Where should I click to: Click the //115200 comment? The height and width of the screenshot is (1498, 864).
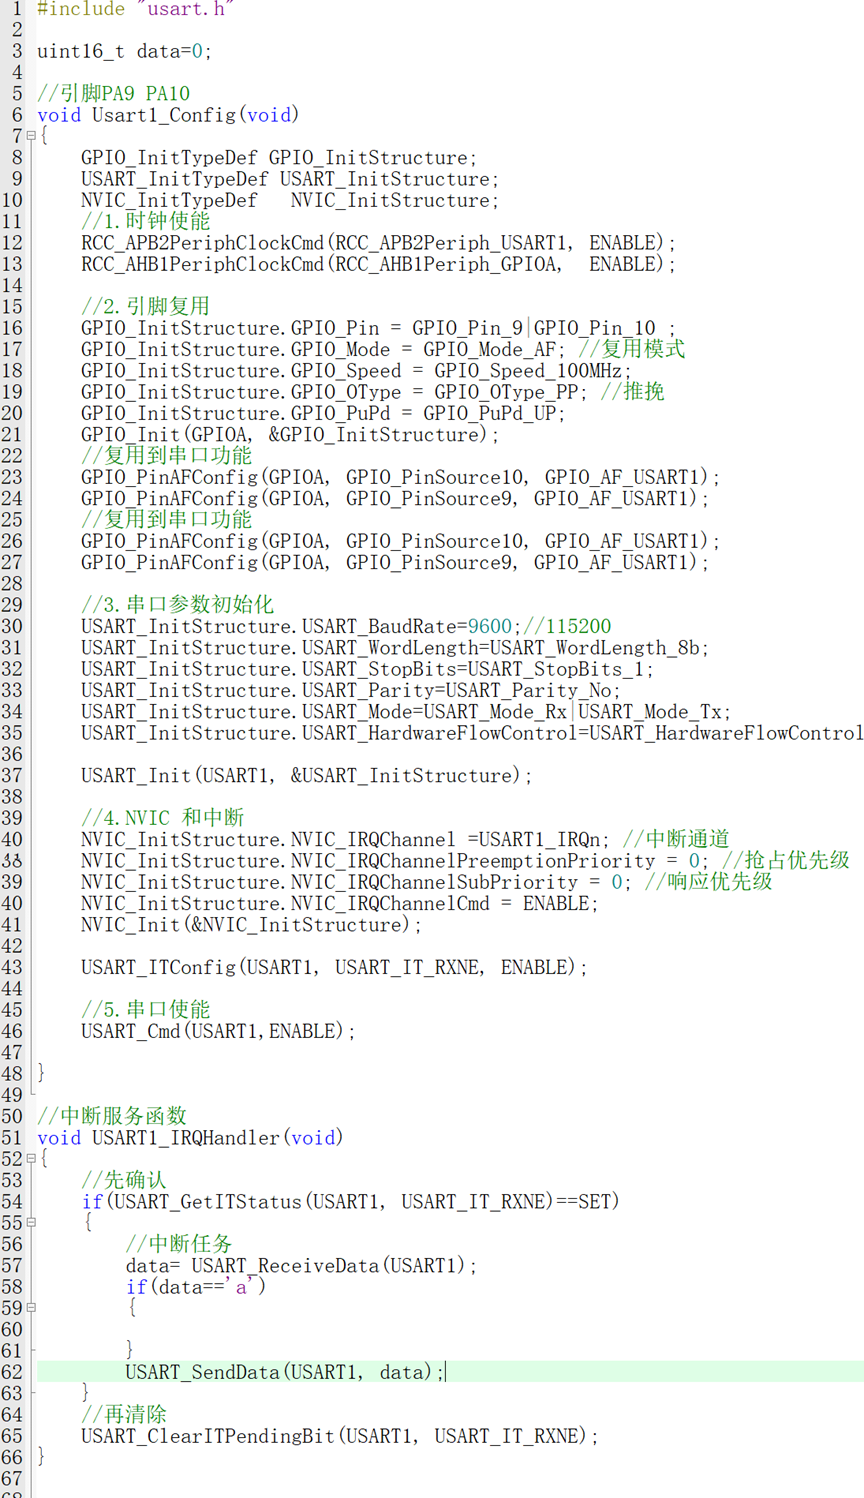[567, 626]
